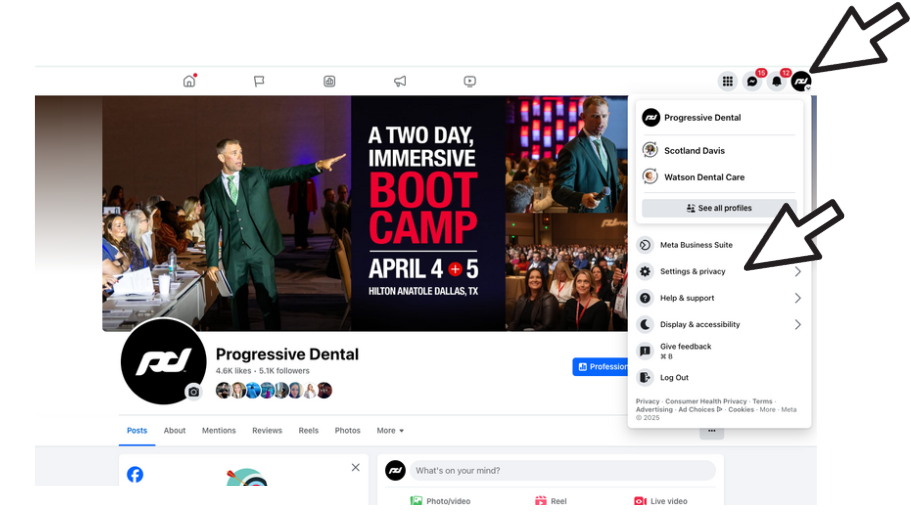
Task: Expand Display & accessibility options
Action: click(x=719, y=324)
